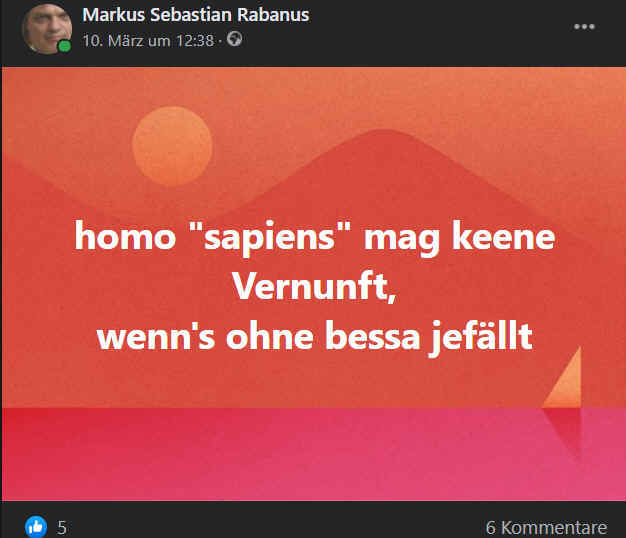Open Markus Sebastian Rabanus profile picture
This screenshot has width=626, height=538.
pos(47,29)
